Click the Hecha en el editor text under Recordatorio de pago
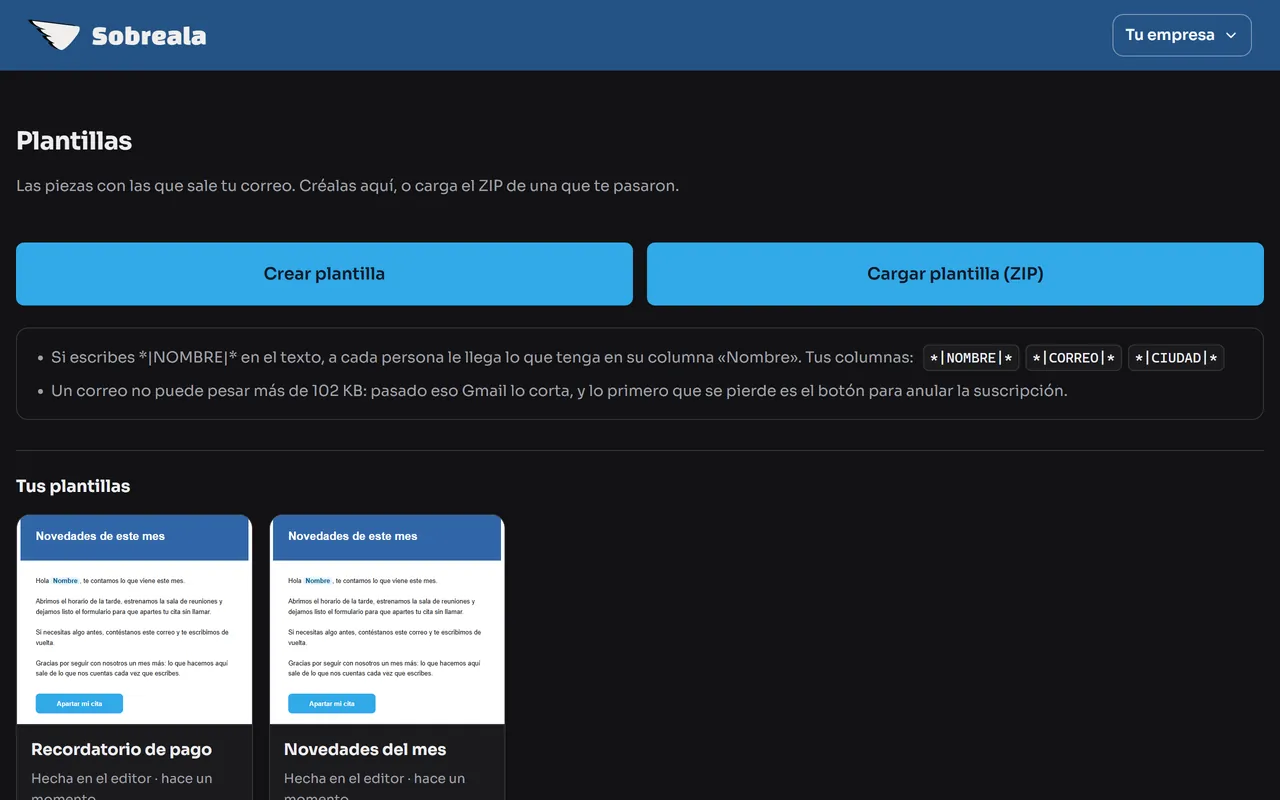 coord(93,778)
